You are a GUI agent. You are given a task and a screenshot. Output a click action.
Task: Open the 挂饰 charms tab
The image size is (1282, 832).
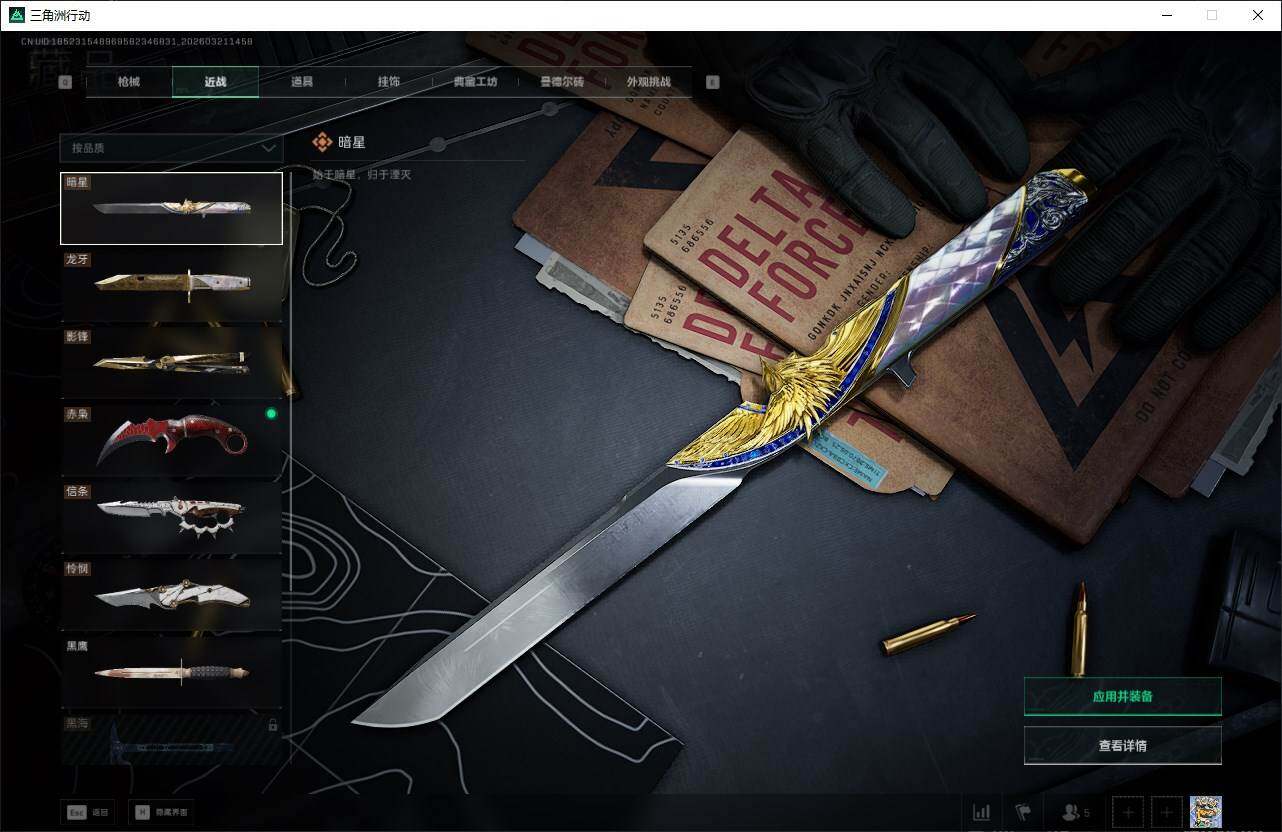click(x=388, y=82)
